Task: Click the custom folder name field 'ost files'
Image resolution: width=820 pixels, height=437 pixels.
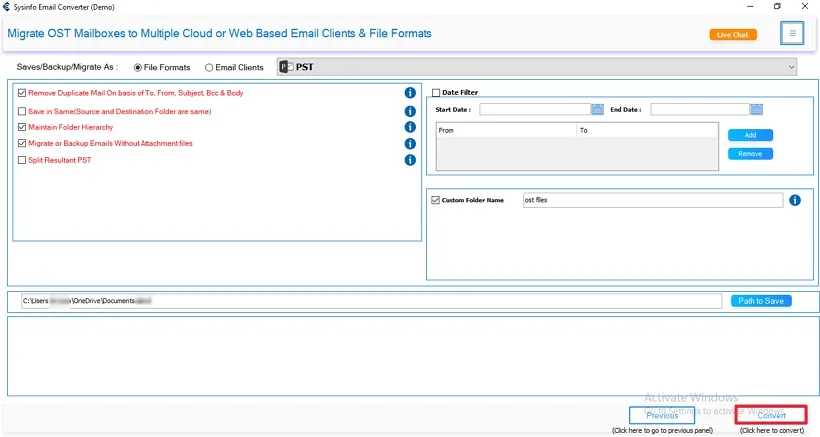Action: 653,200
